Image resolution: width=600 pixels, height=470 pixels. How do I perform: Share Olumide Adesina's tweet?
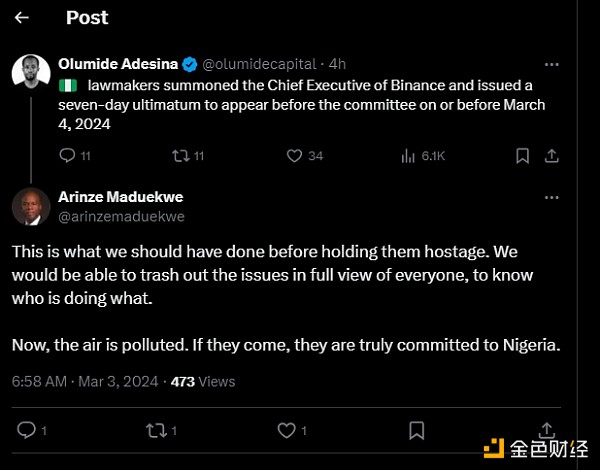551,155
